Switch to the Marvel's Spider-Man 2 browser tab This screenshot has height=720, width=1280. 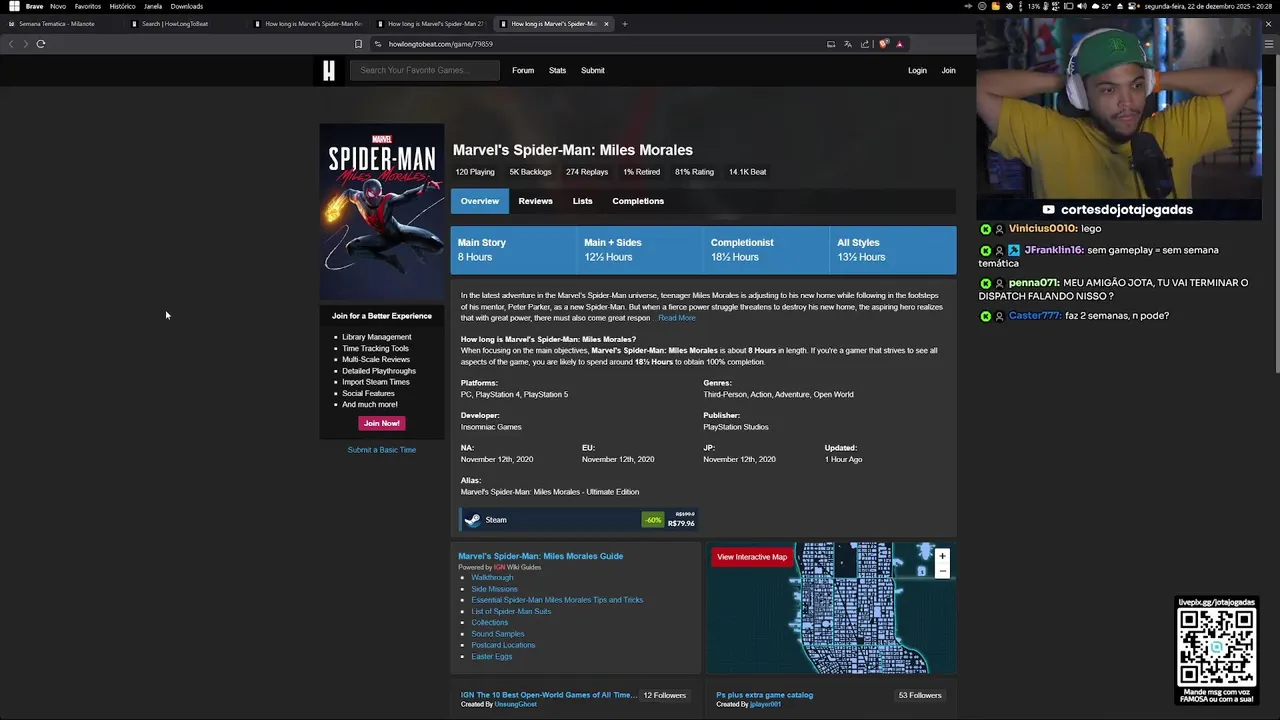[x=430, y=24]
